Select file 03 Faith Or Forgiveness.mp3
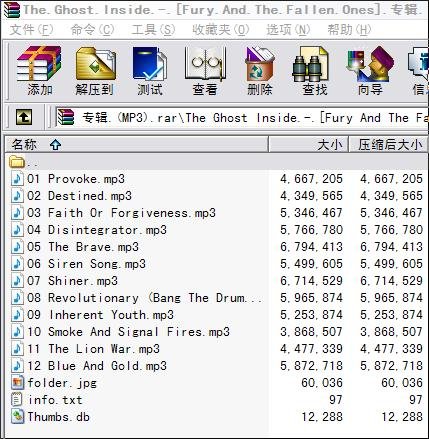This screenshot has width=429, height=439. 121,213
